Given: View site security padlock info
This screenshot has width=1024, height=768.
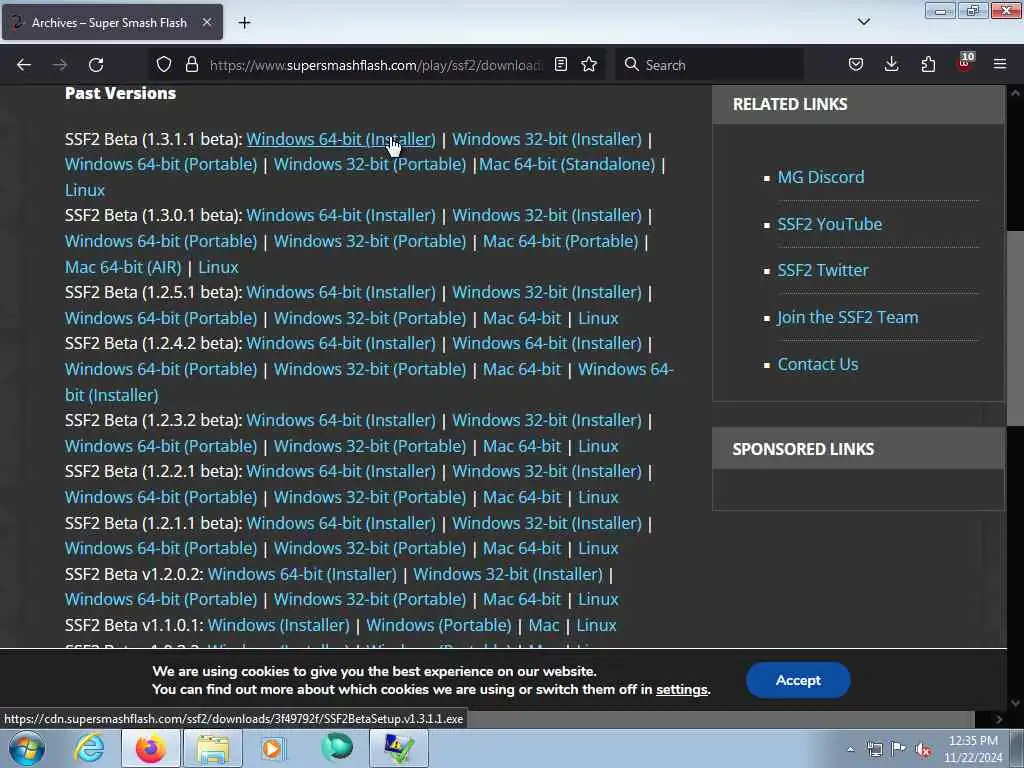Looking at the screenshot, I should 191,65.
